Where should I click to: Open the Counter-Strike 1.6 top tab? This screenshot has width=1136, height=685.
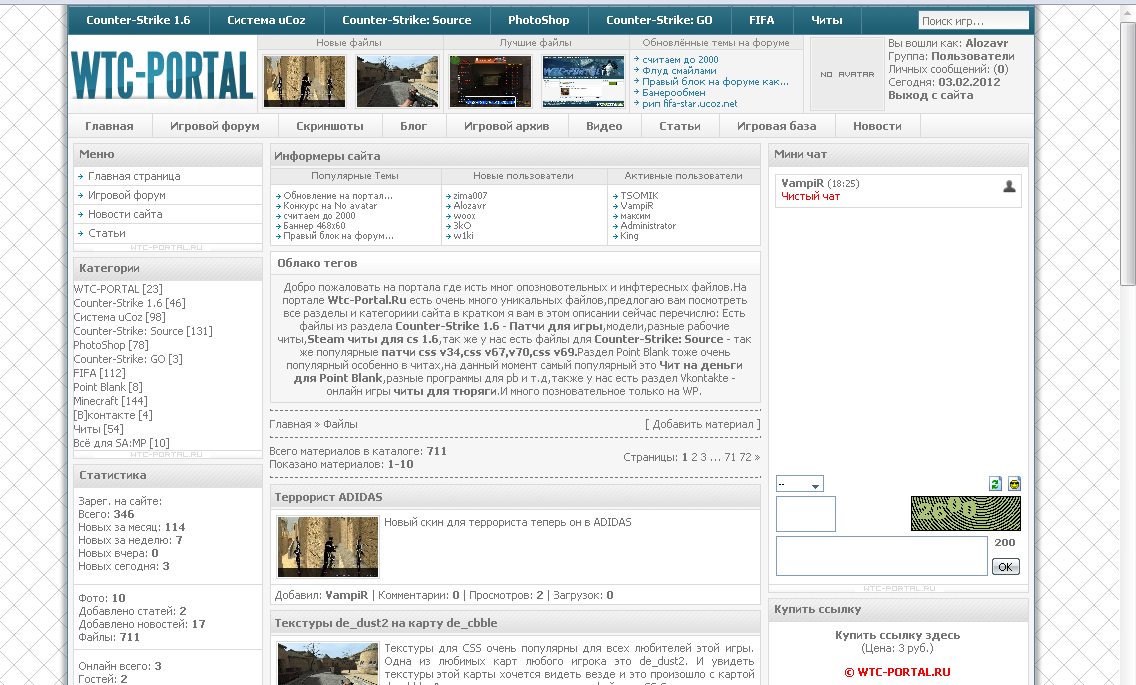coord(138,20)
